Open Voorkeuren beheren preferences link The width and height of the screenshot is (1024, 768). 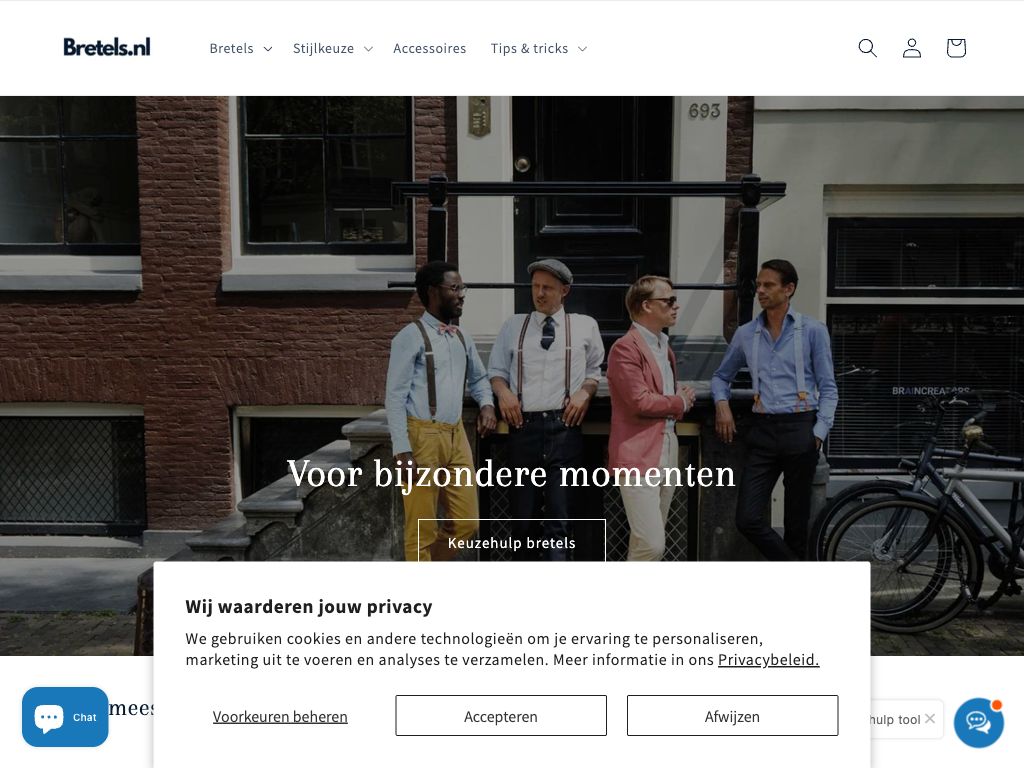point(280,716)
